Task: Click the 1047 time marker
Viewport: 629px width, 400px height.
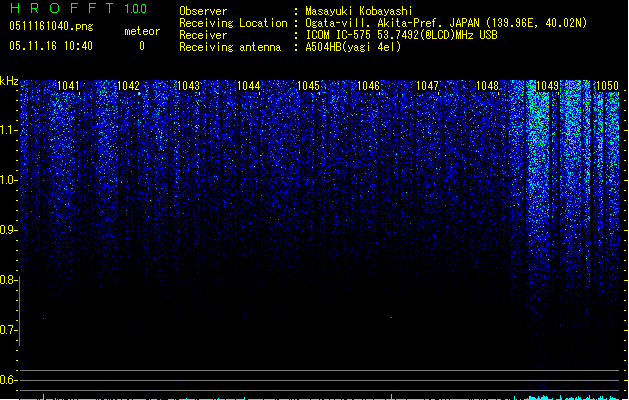Action: coord(428,86)
